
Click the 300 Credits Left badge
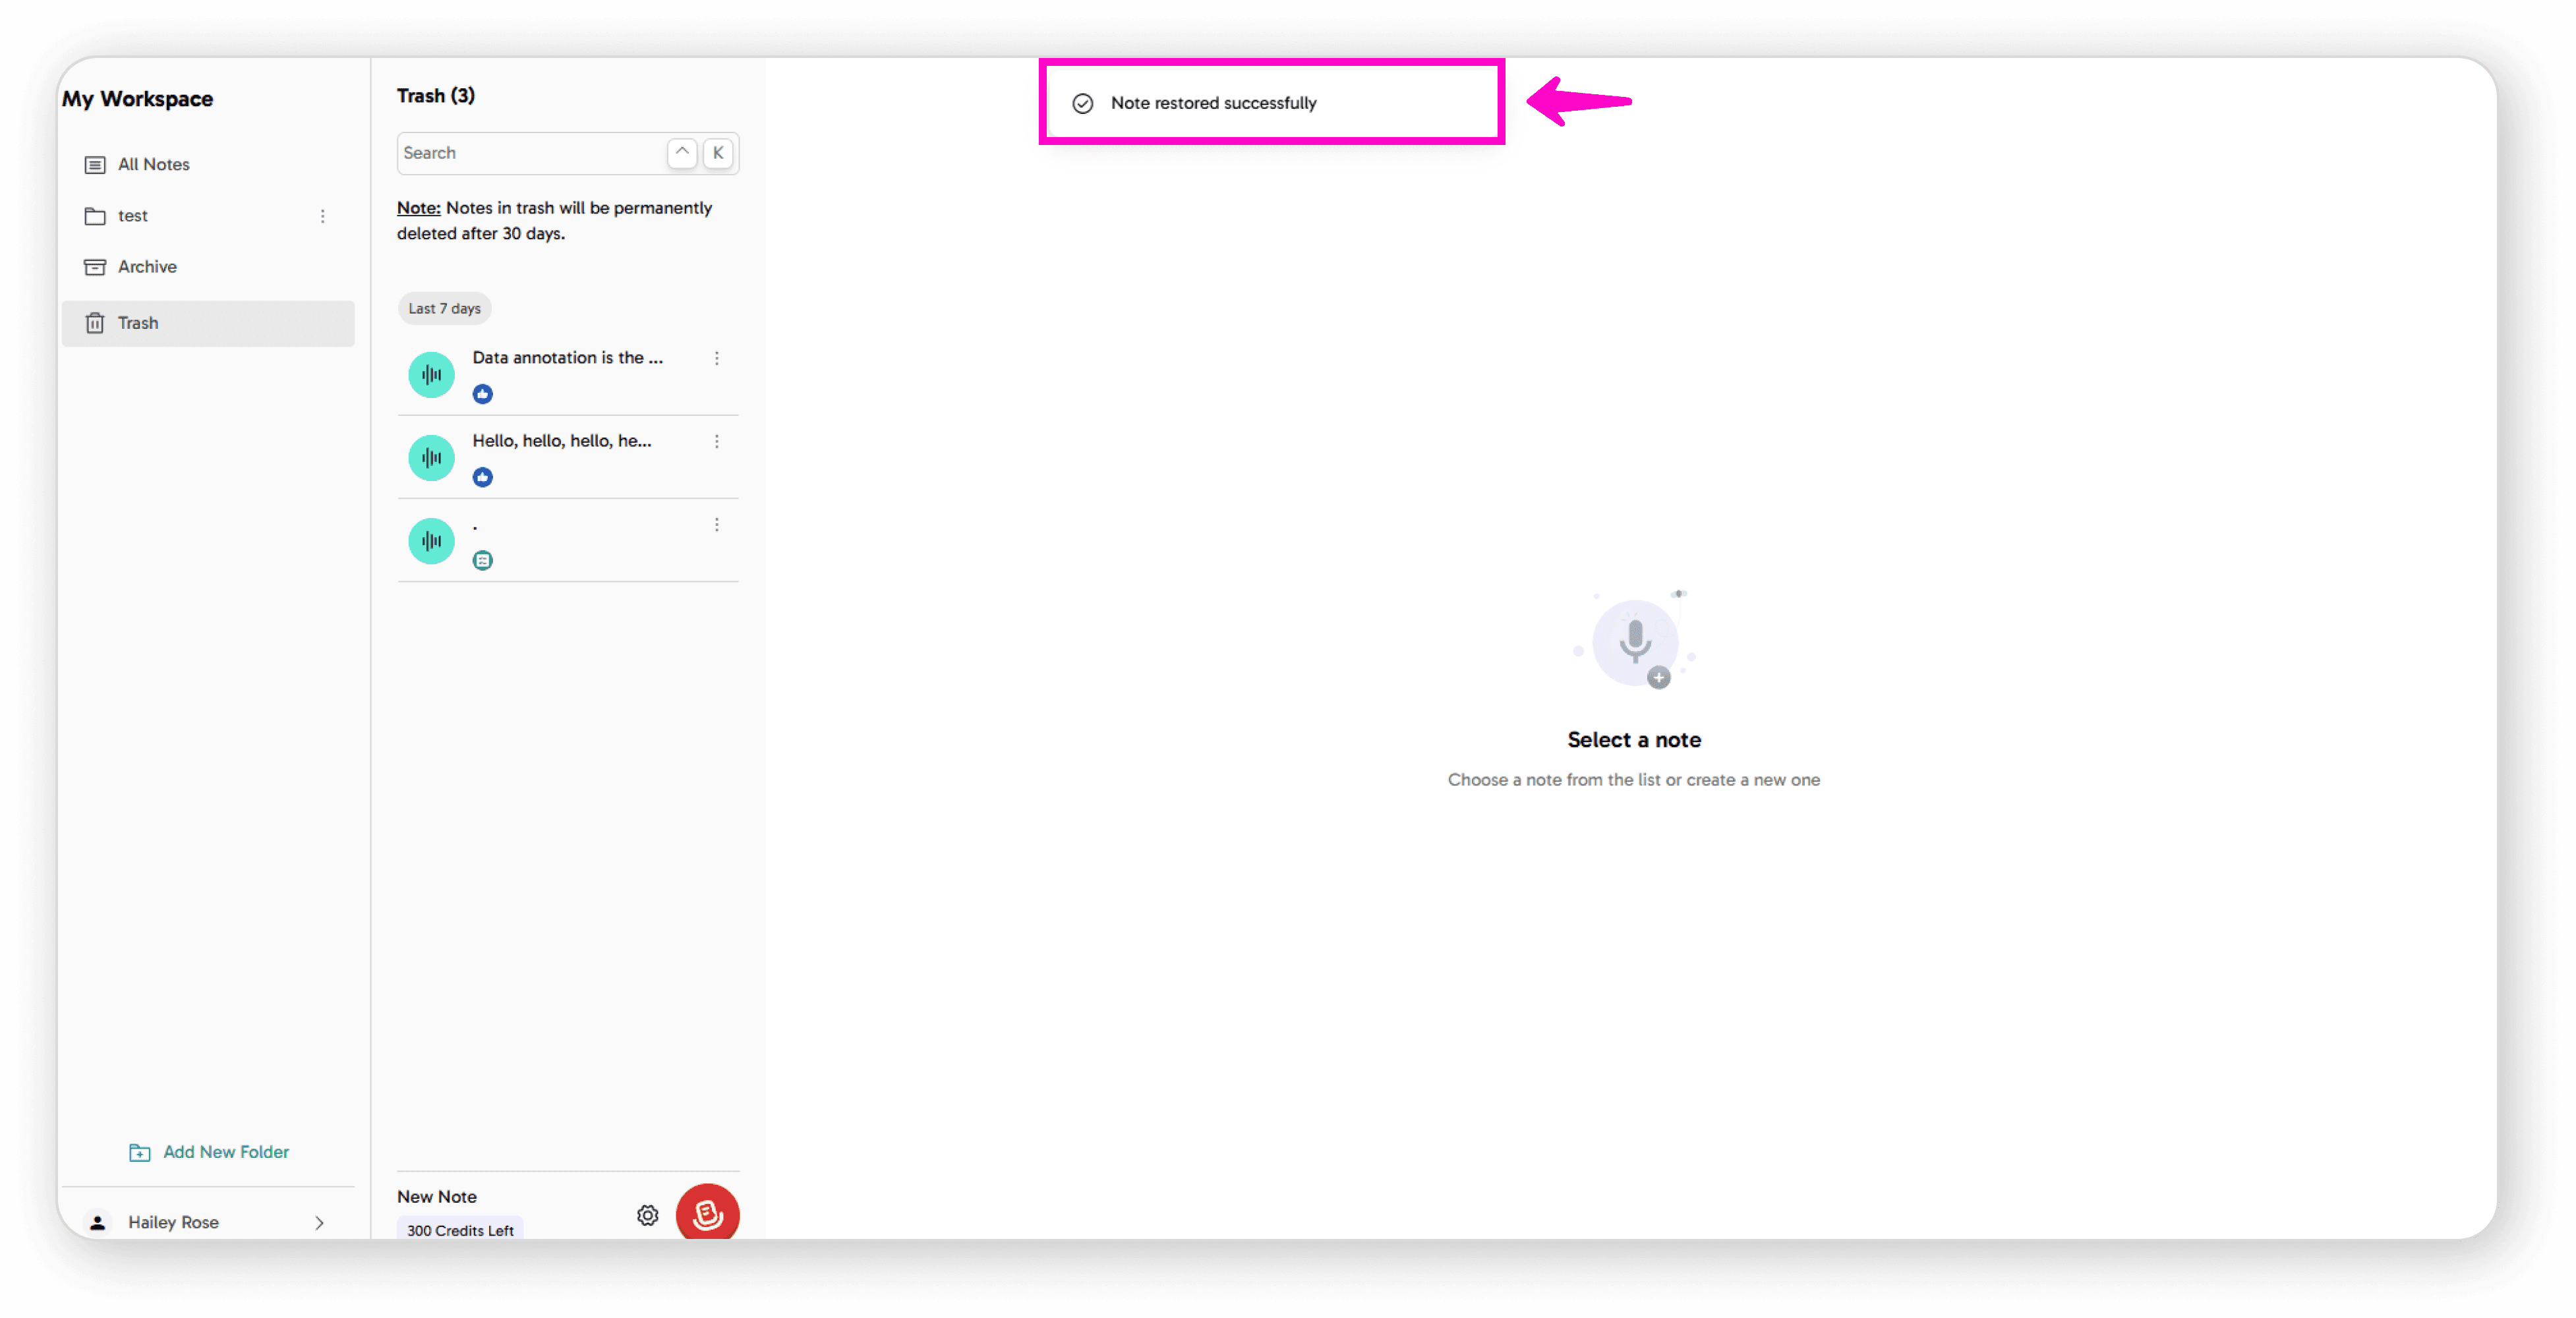click(x=460, y=1230)
